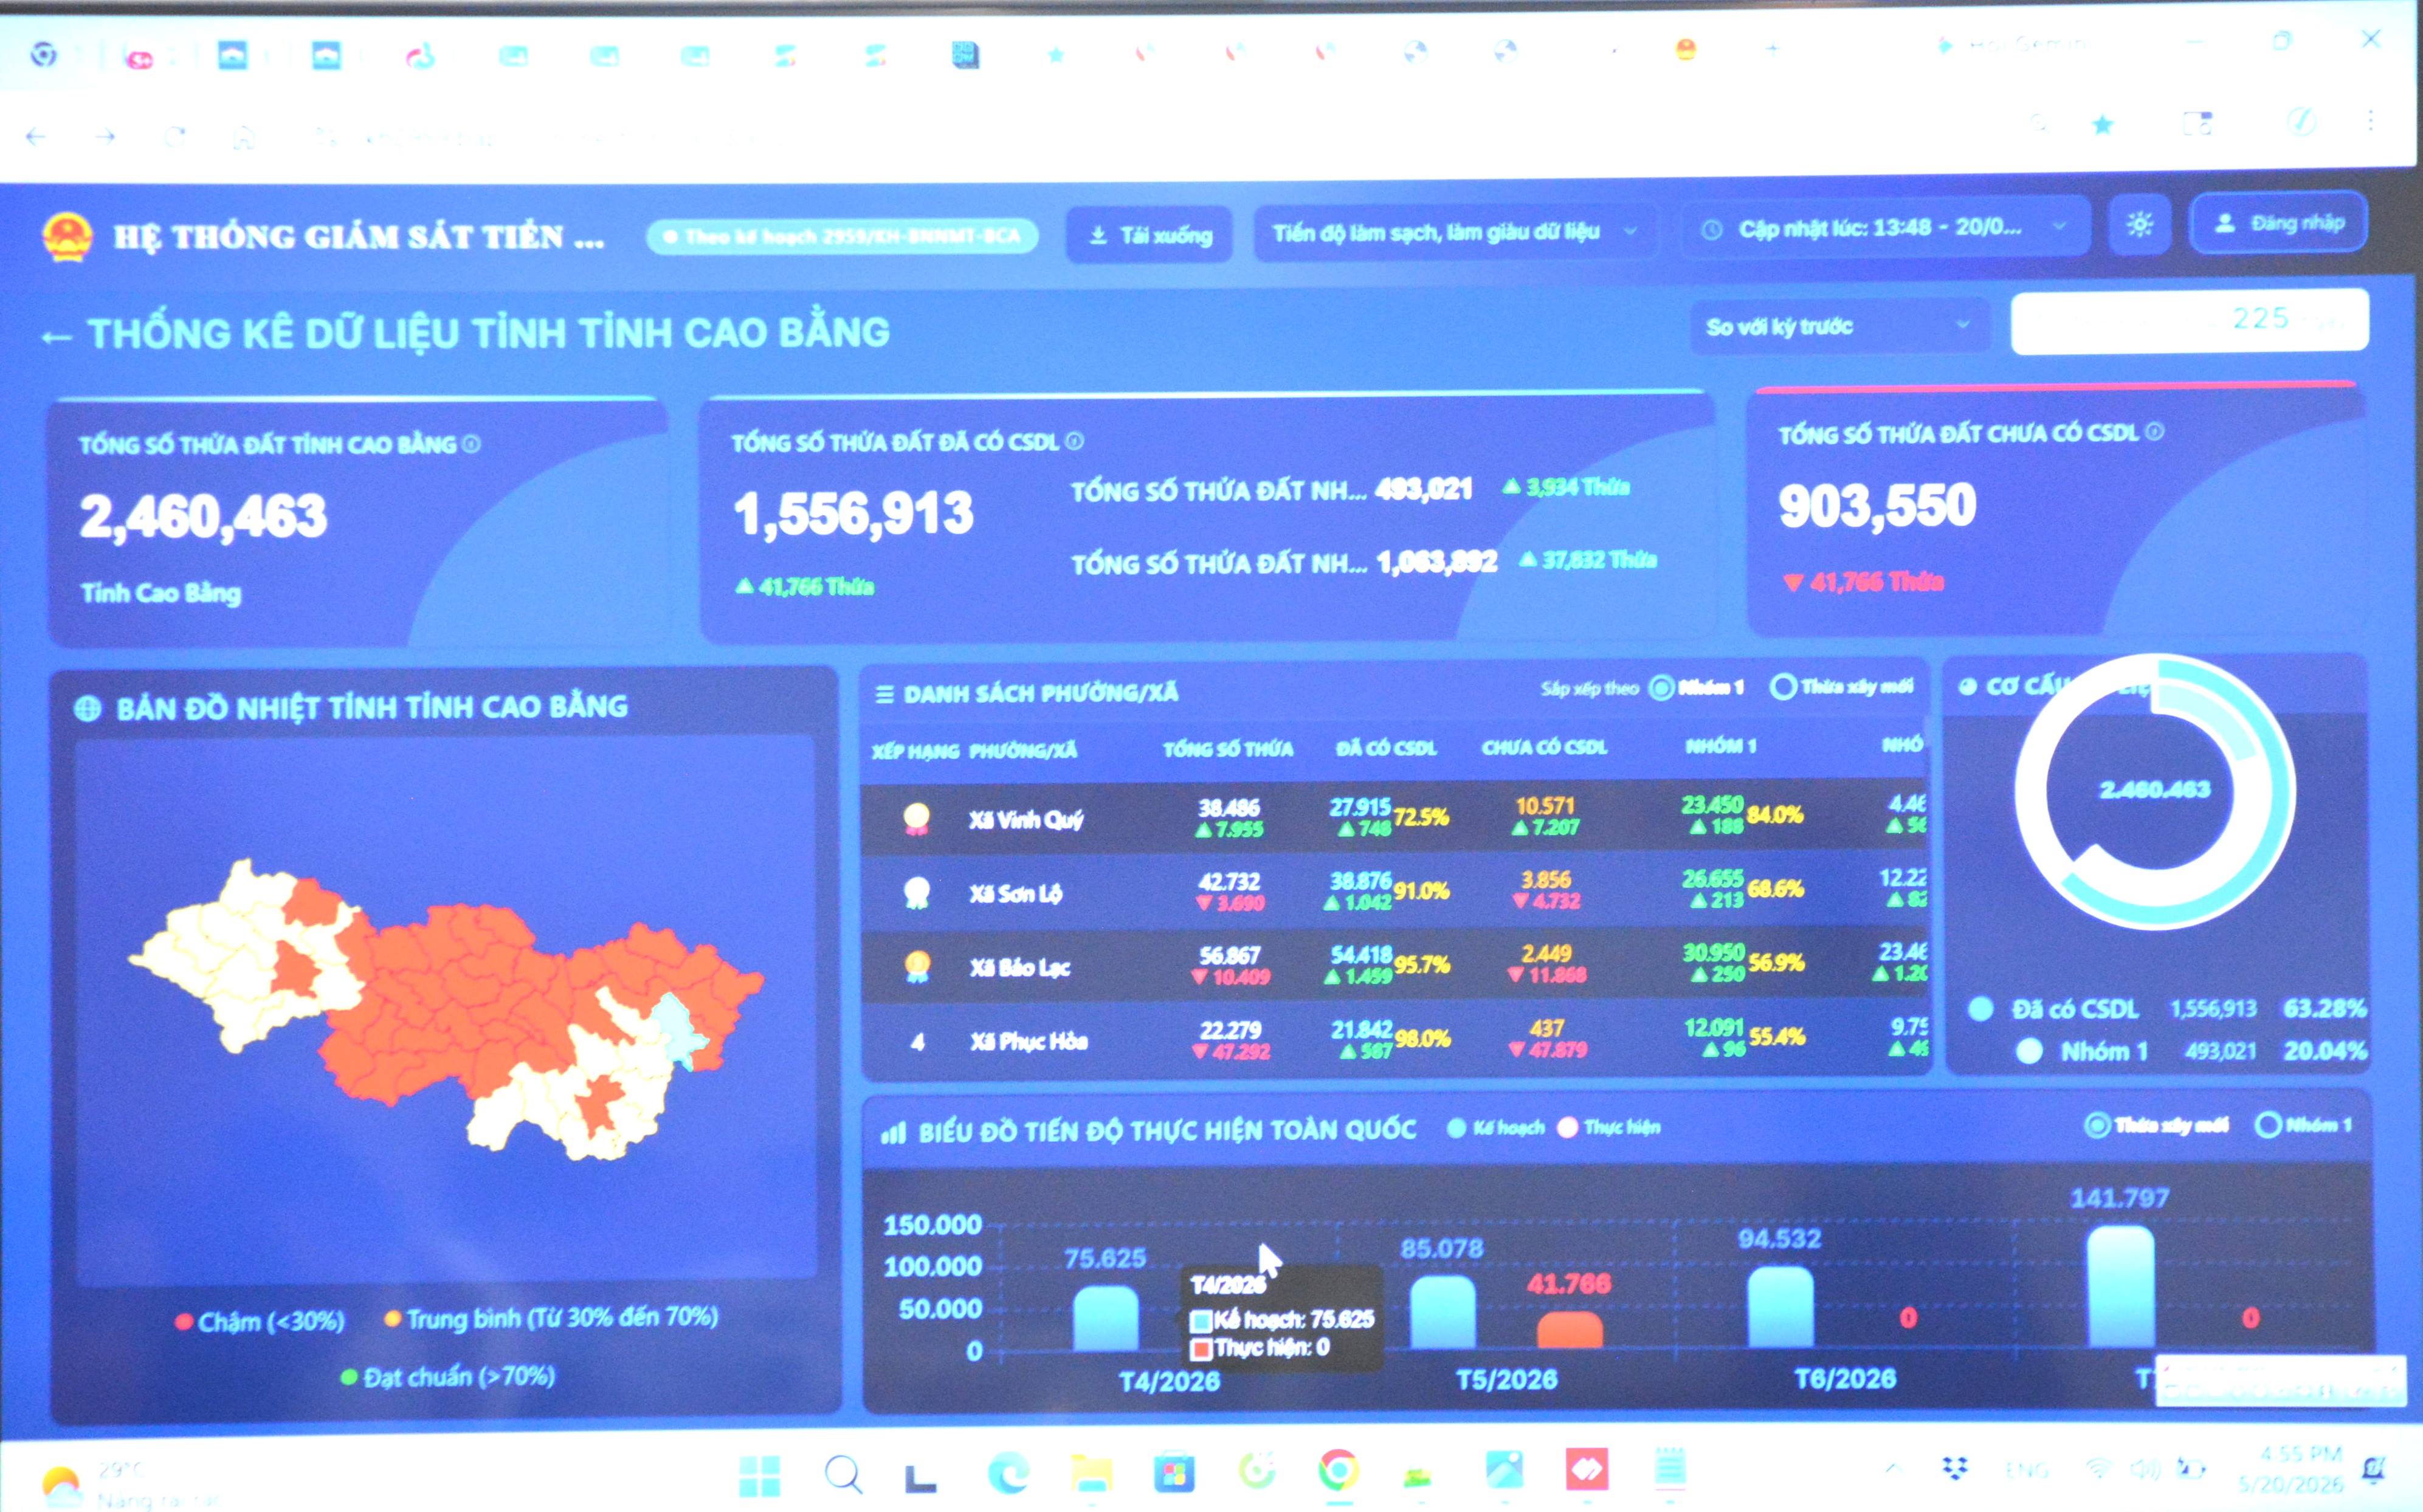Click light blue region on heat map
2423x1512 pixels.
pos(678,1030)
